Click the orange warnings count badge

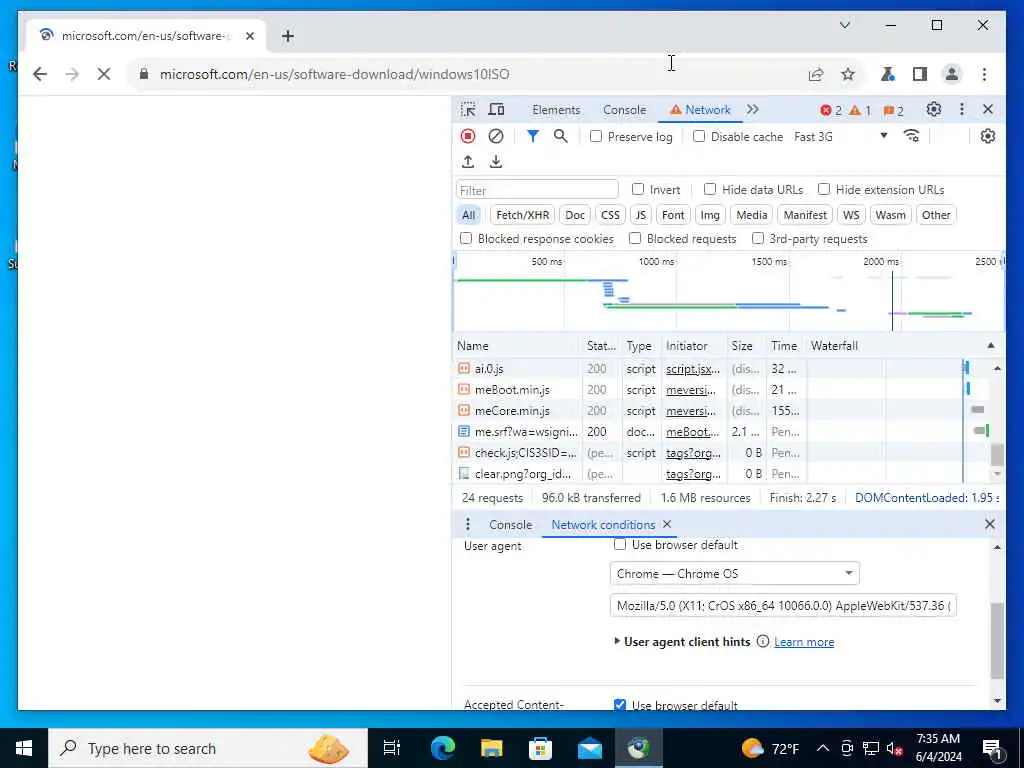[x=859, y=110]
